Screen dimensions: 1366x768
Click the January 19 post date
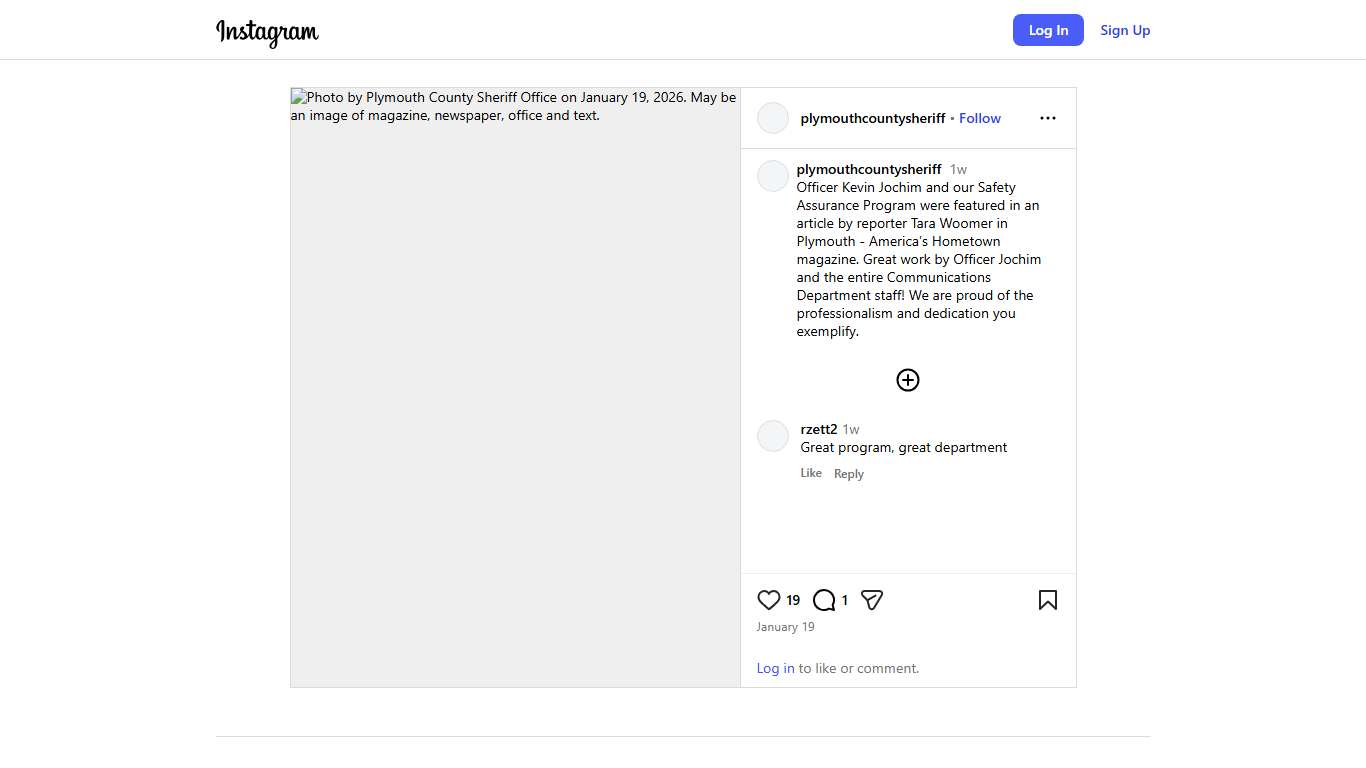pos(785,627)
